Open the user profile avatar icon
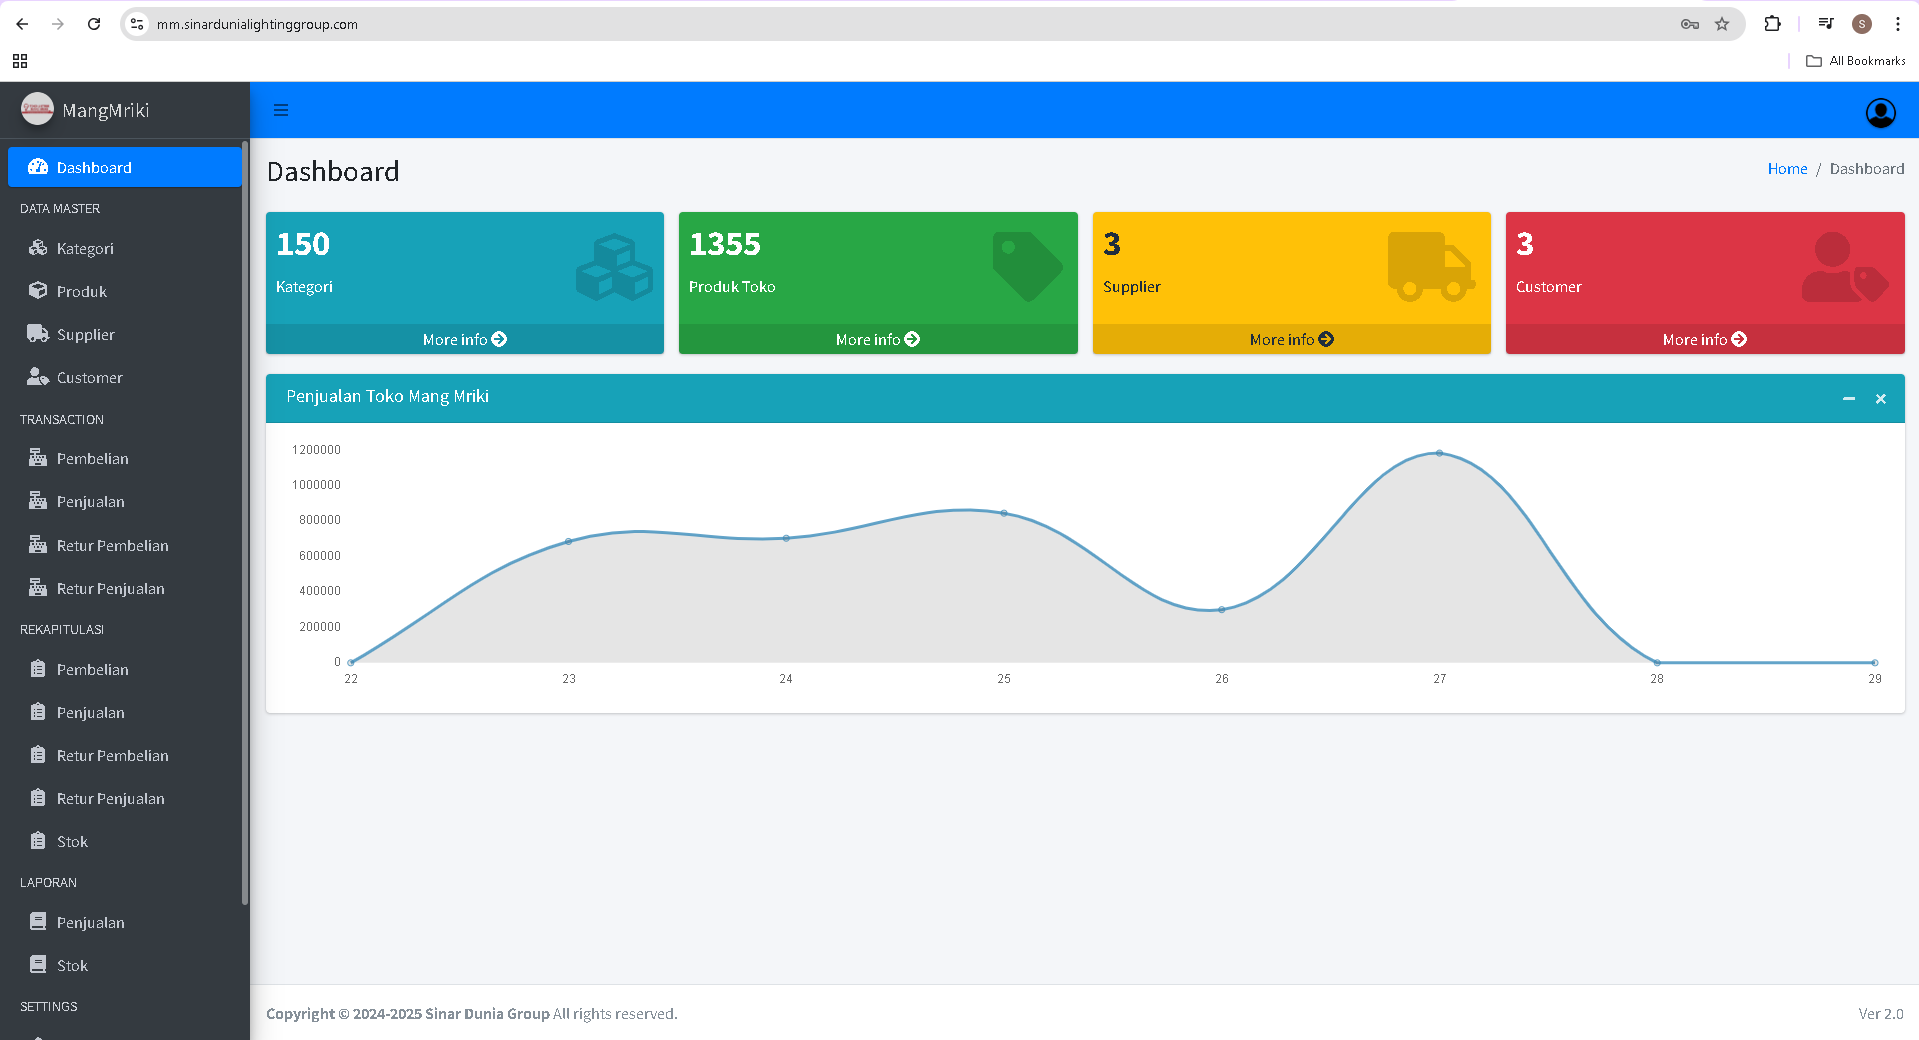 pos(1880,113)
